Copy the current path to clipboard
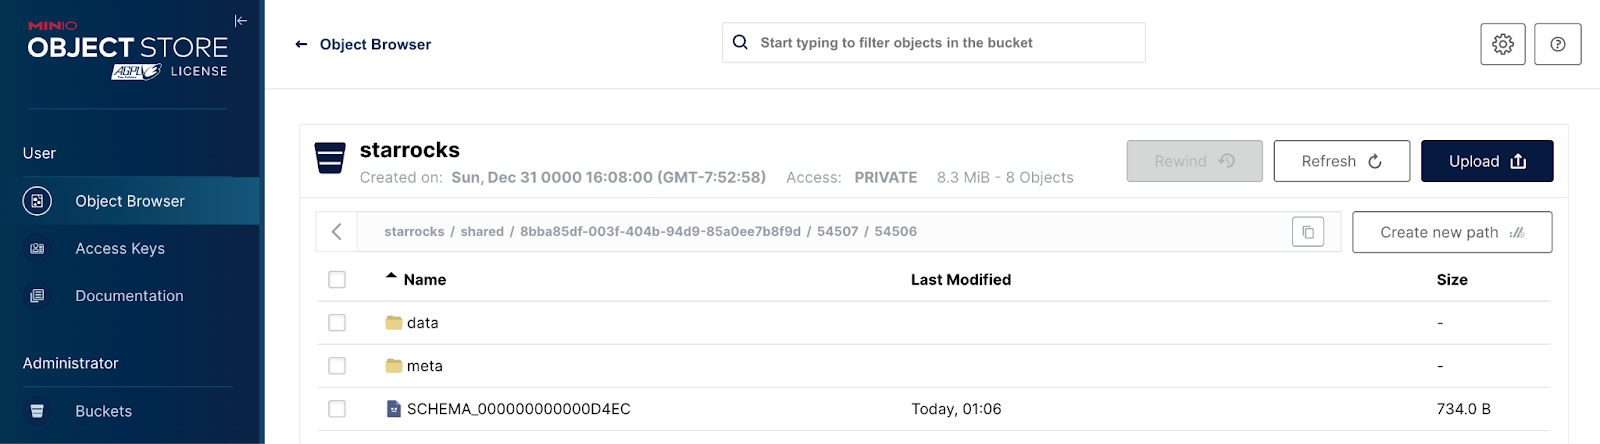This screenshot has height=444, width=1600. (x=1308, y=232)
